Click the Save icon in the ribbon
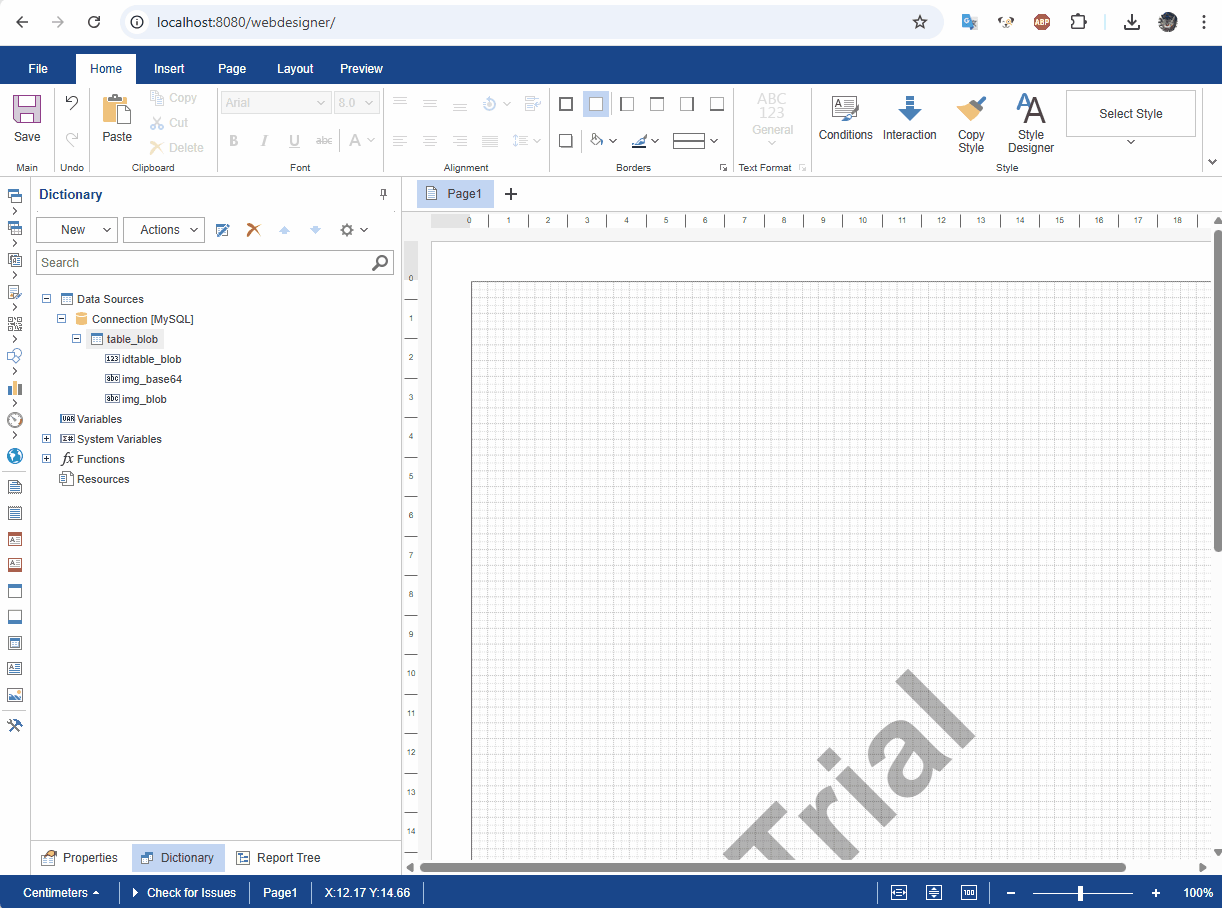The image size is (1222, 908). click(27, 110)
